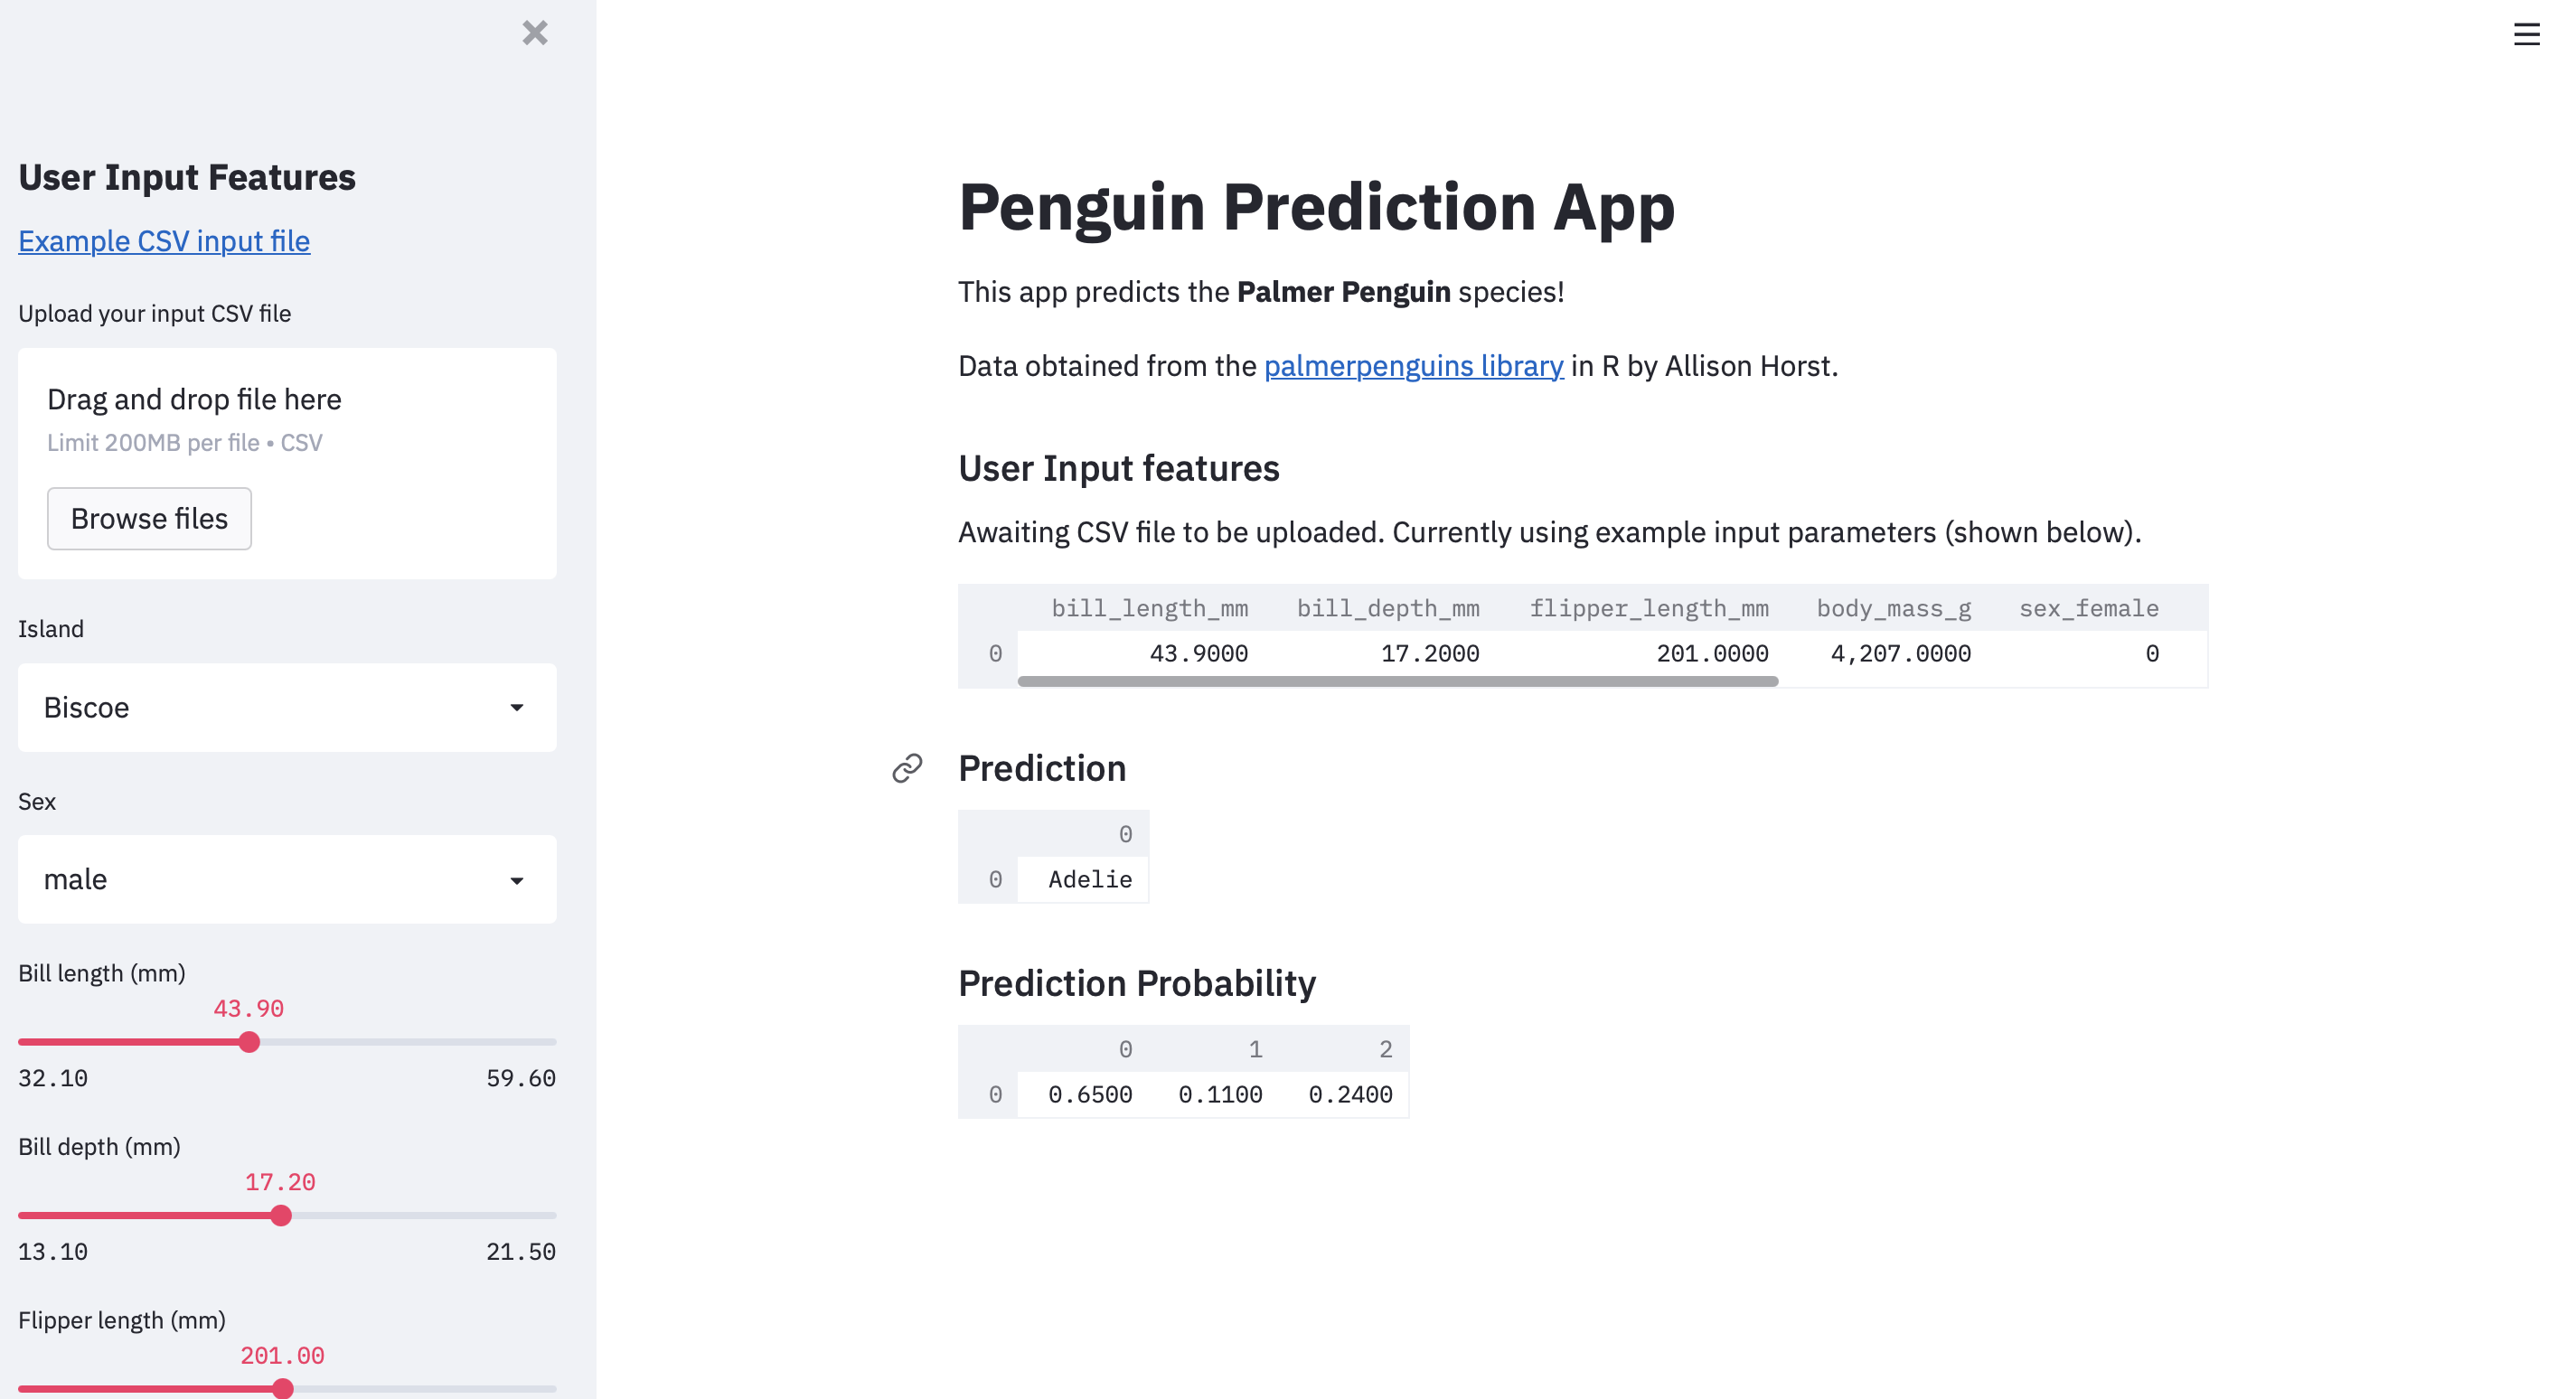Click the Bill length slider handle
Viewport: 2576px width, 1399px height.
(x=249, y=1042)
